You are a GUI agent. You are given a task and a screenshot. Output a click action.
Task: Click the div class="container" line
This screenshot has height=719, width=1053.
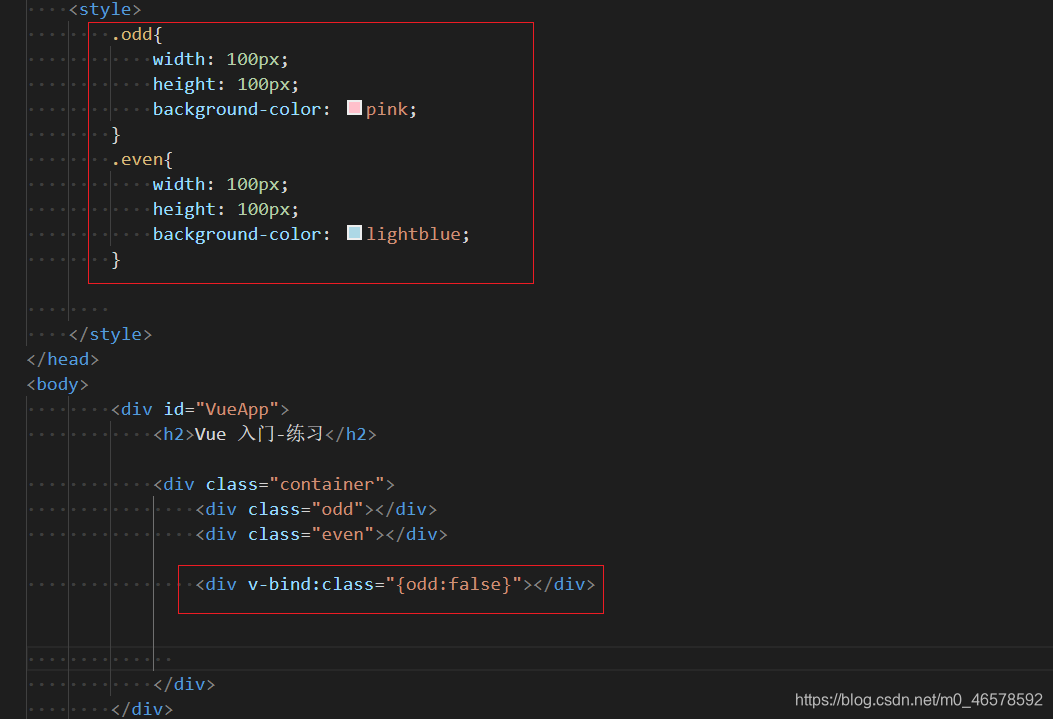pos(274,484)
